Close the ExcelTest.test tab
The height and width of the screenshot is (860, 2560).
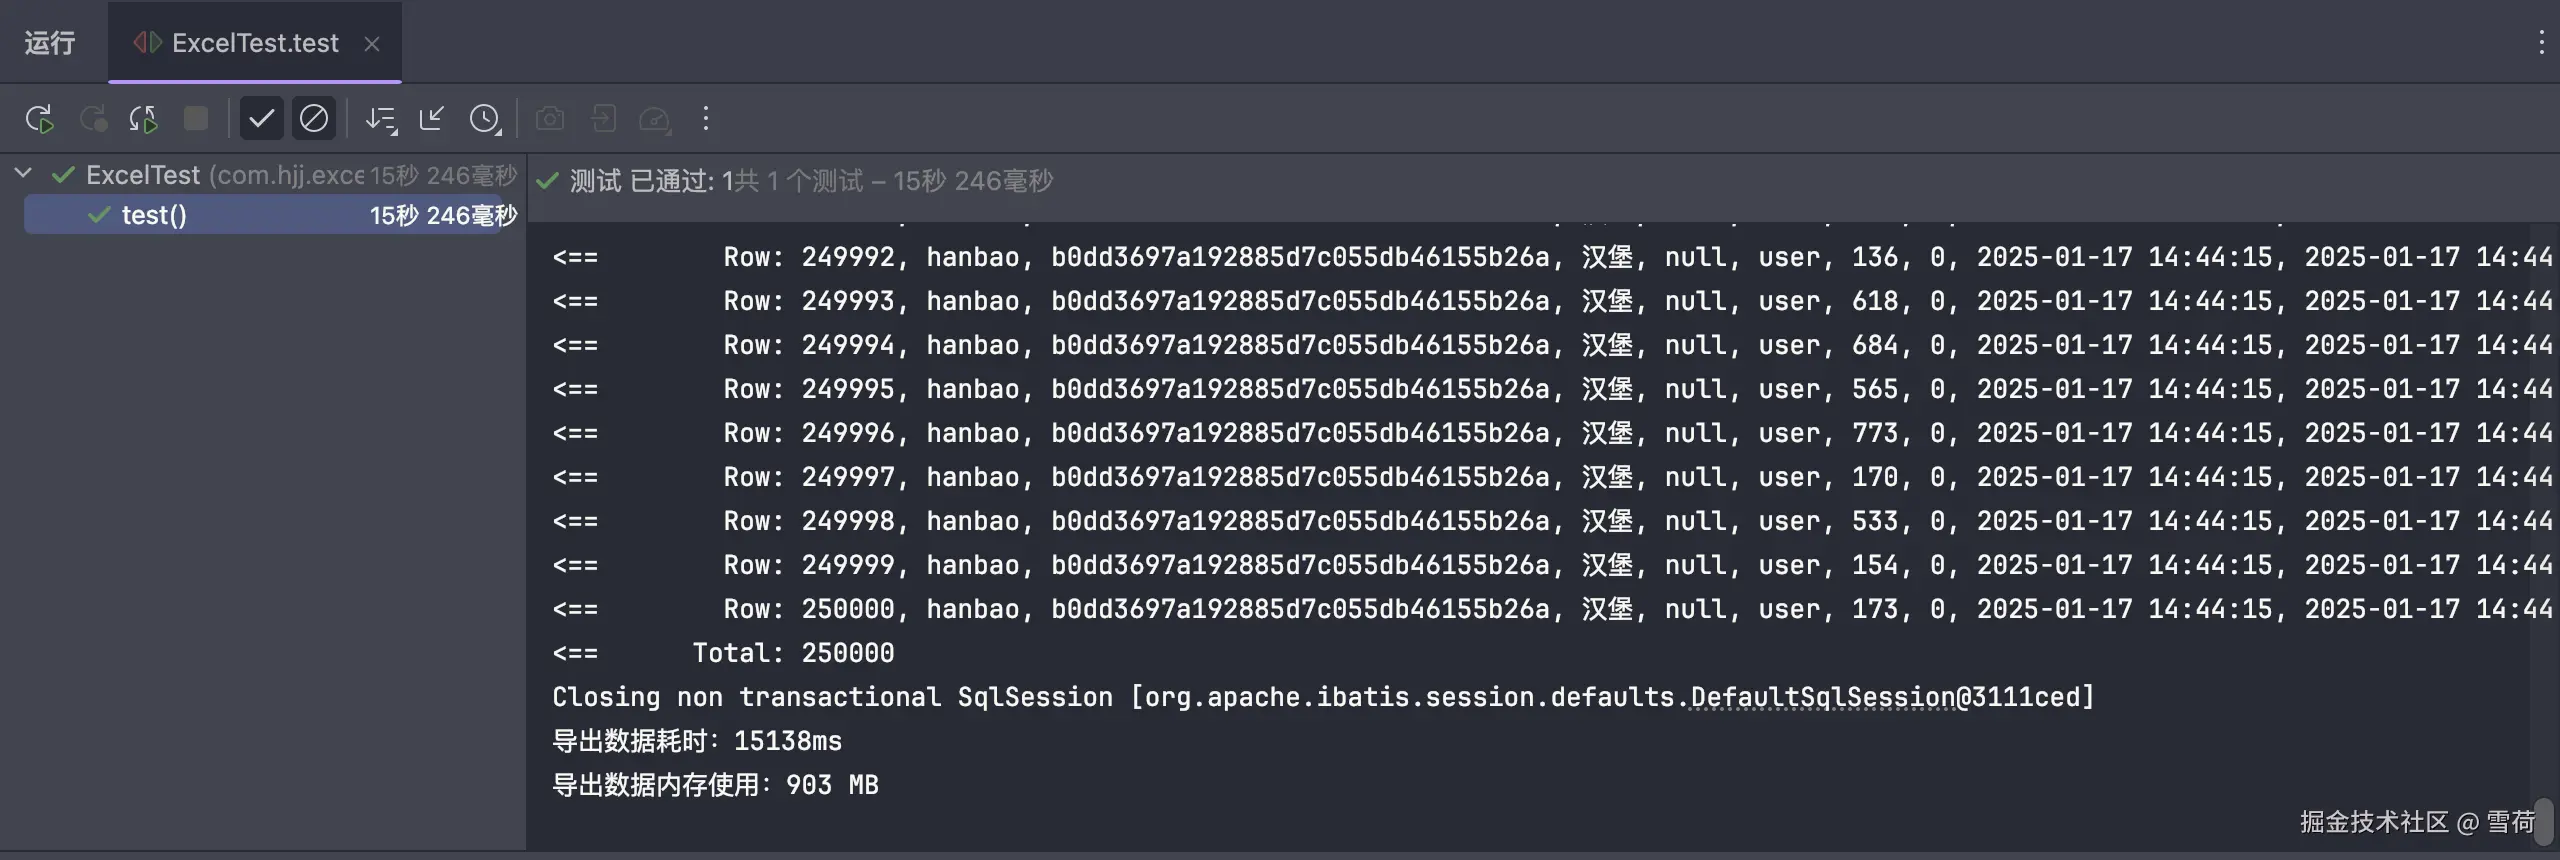[x=372, y=44]
